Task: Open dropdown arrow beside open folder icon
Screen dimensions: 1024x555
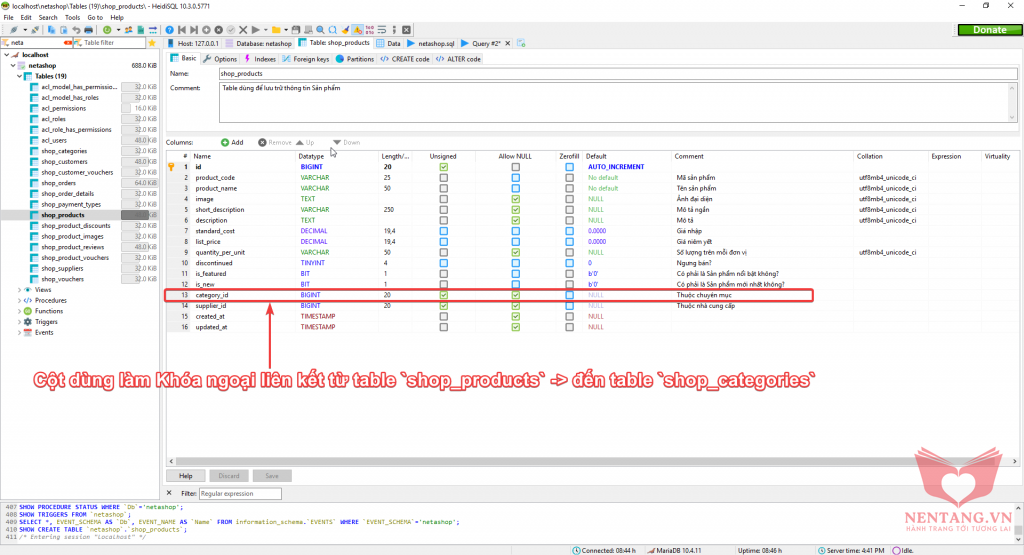Action: [x=286, y=29]
